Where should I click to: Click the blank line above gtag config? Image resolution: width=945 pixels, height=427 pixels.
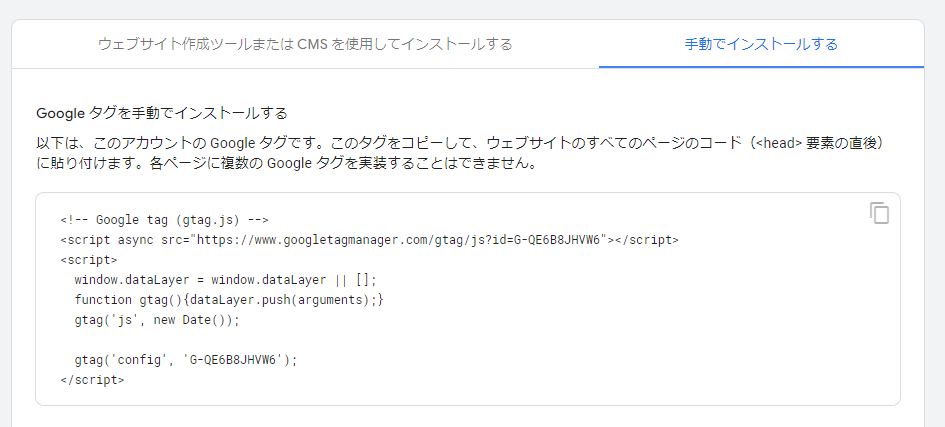(468, 340)
